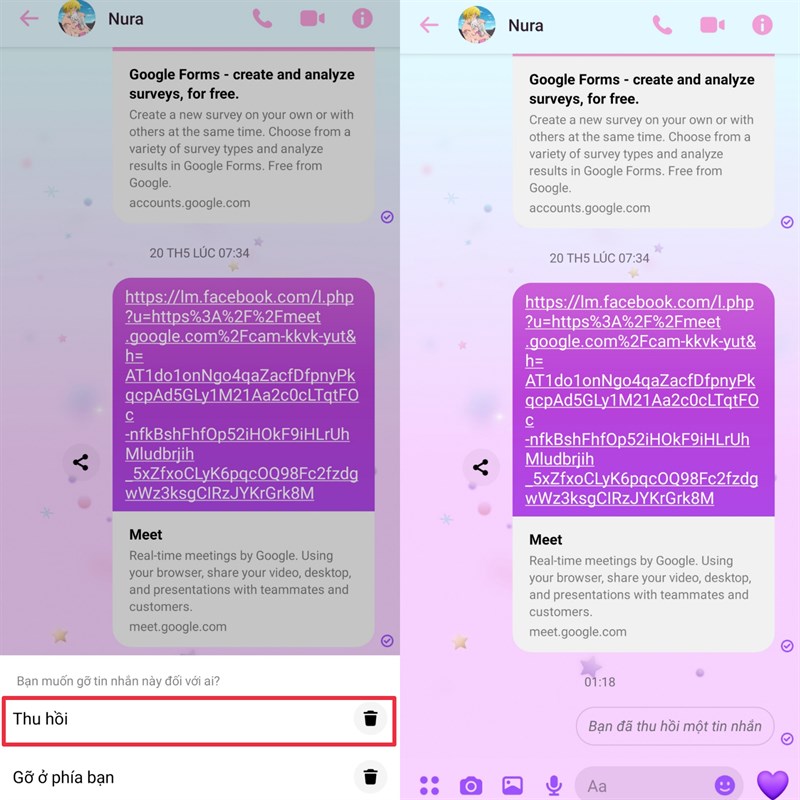Tap trash icon beside Thu hồi
The width and height of the screenshot is (800, 800).
[x=370, y=718]
